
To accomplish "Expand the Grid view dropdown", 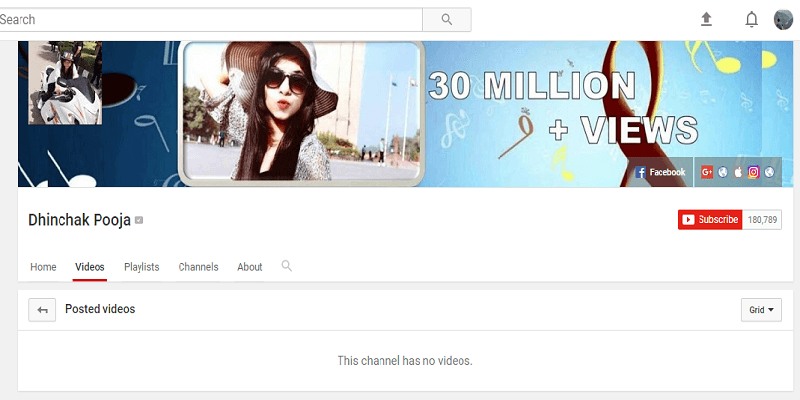I will tap(761, 310).
